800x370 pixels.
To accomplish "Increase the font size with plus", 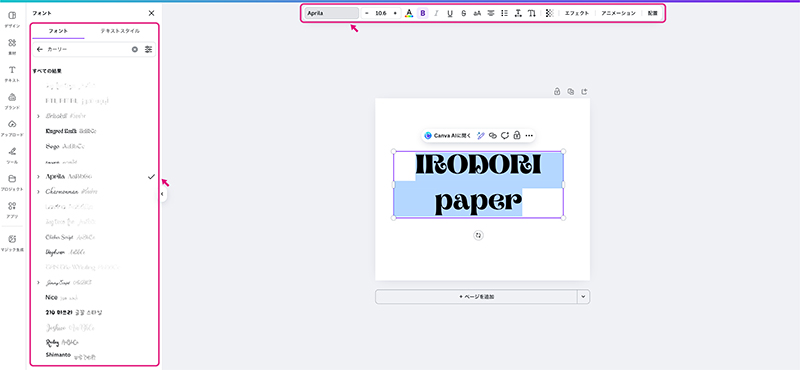I will tap(395, 13).
